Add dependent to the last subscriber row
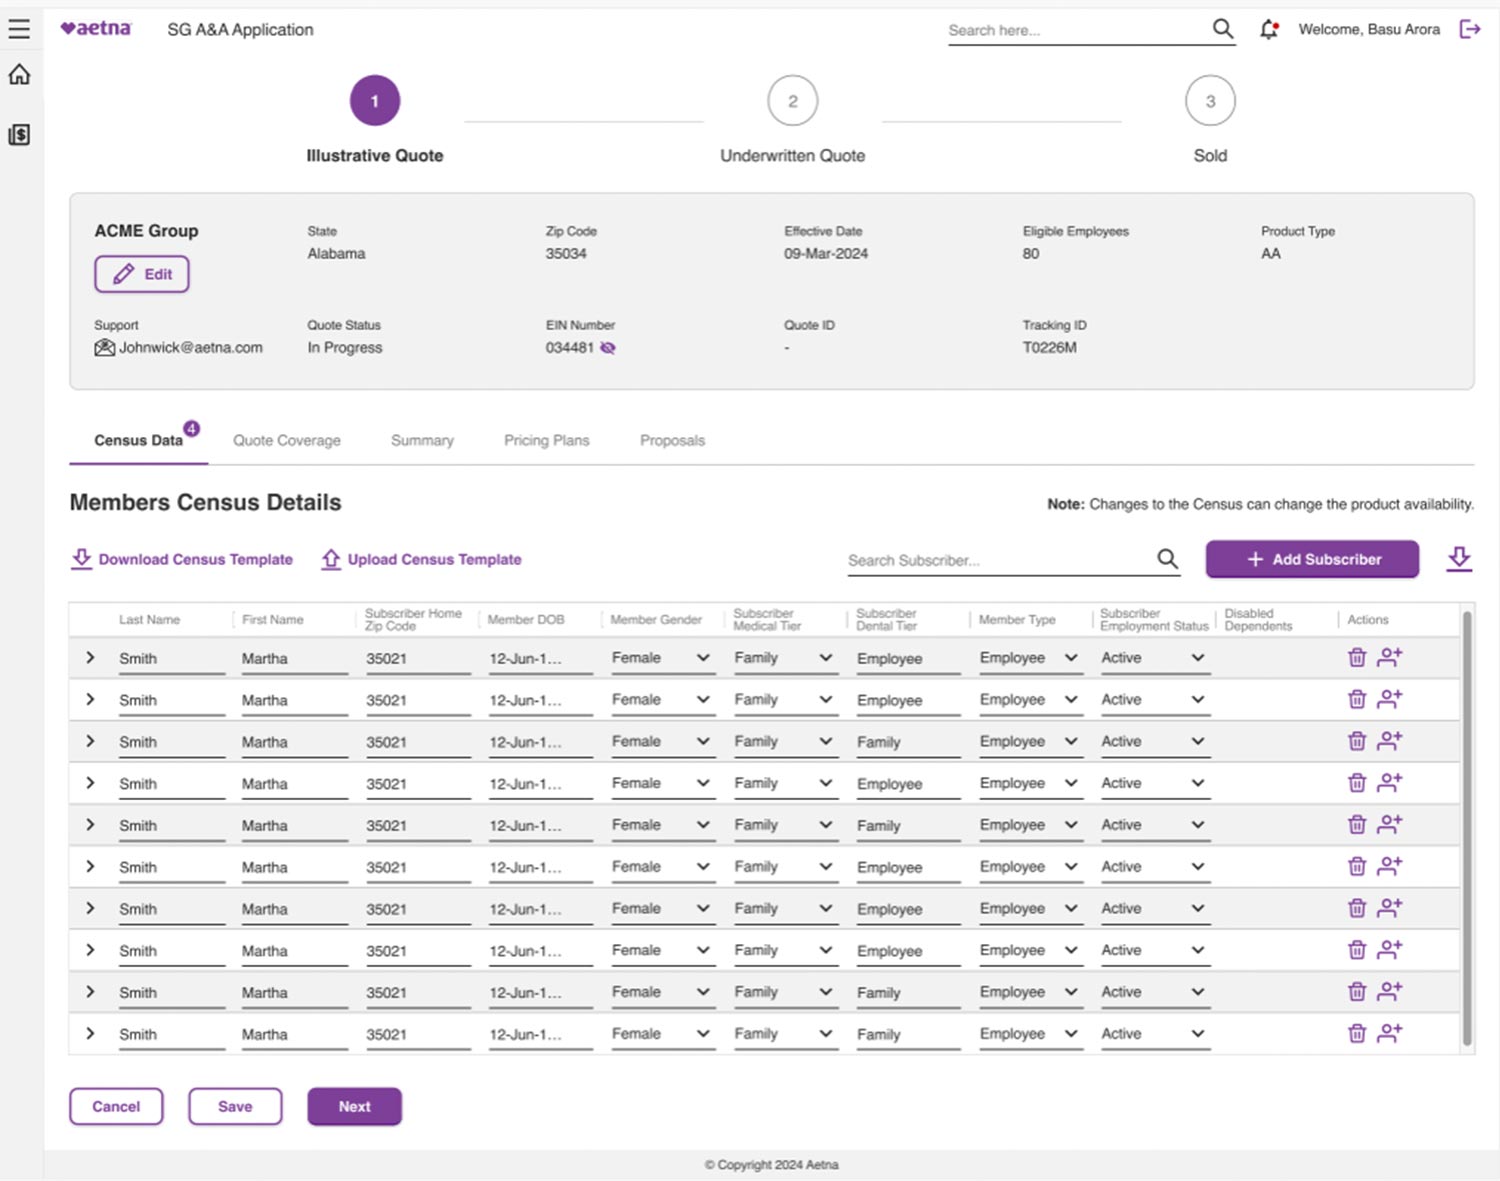This screenshot has width=1500, height=1181. pyautogui.click(x=1390, y=1033)
